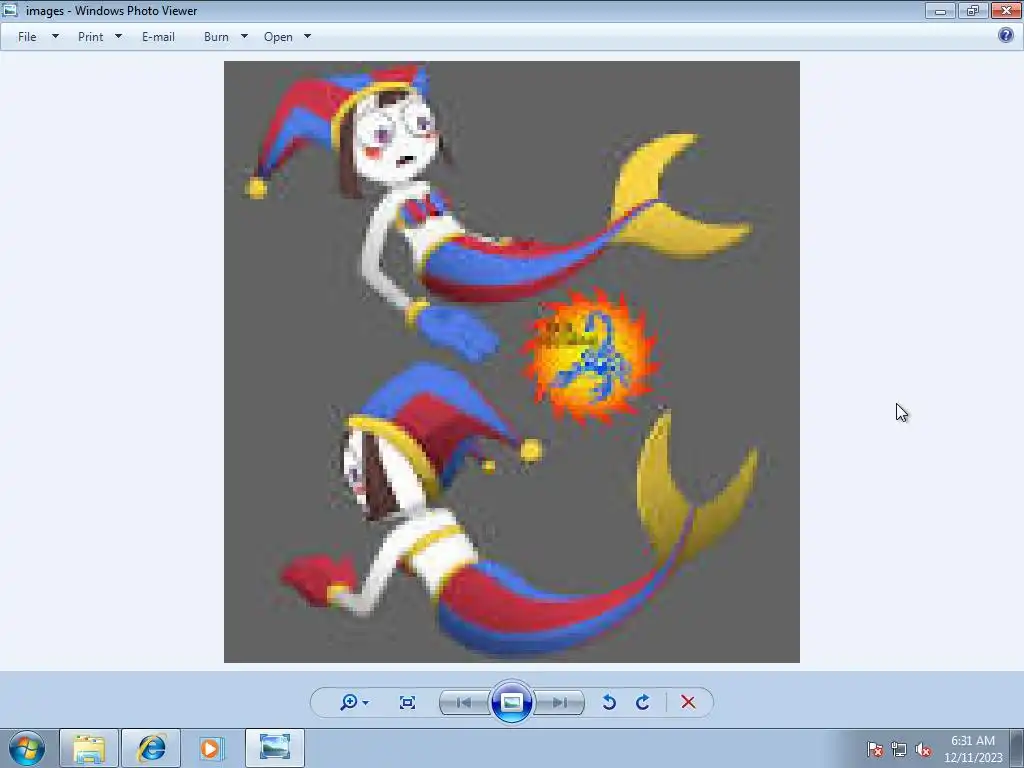The image size is (1024, 768).
Task: Rotate the image clockwise
Action: [x=643, y=702]
